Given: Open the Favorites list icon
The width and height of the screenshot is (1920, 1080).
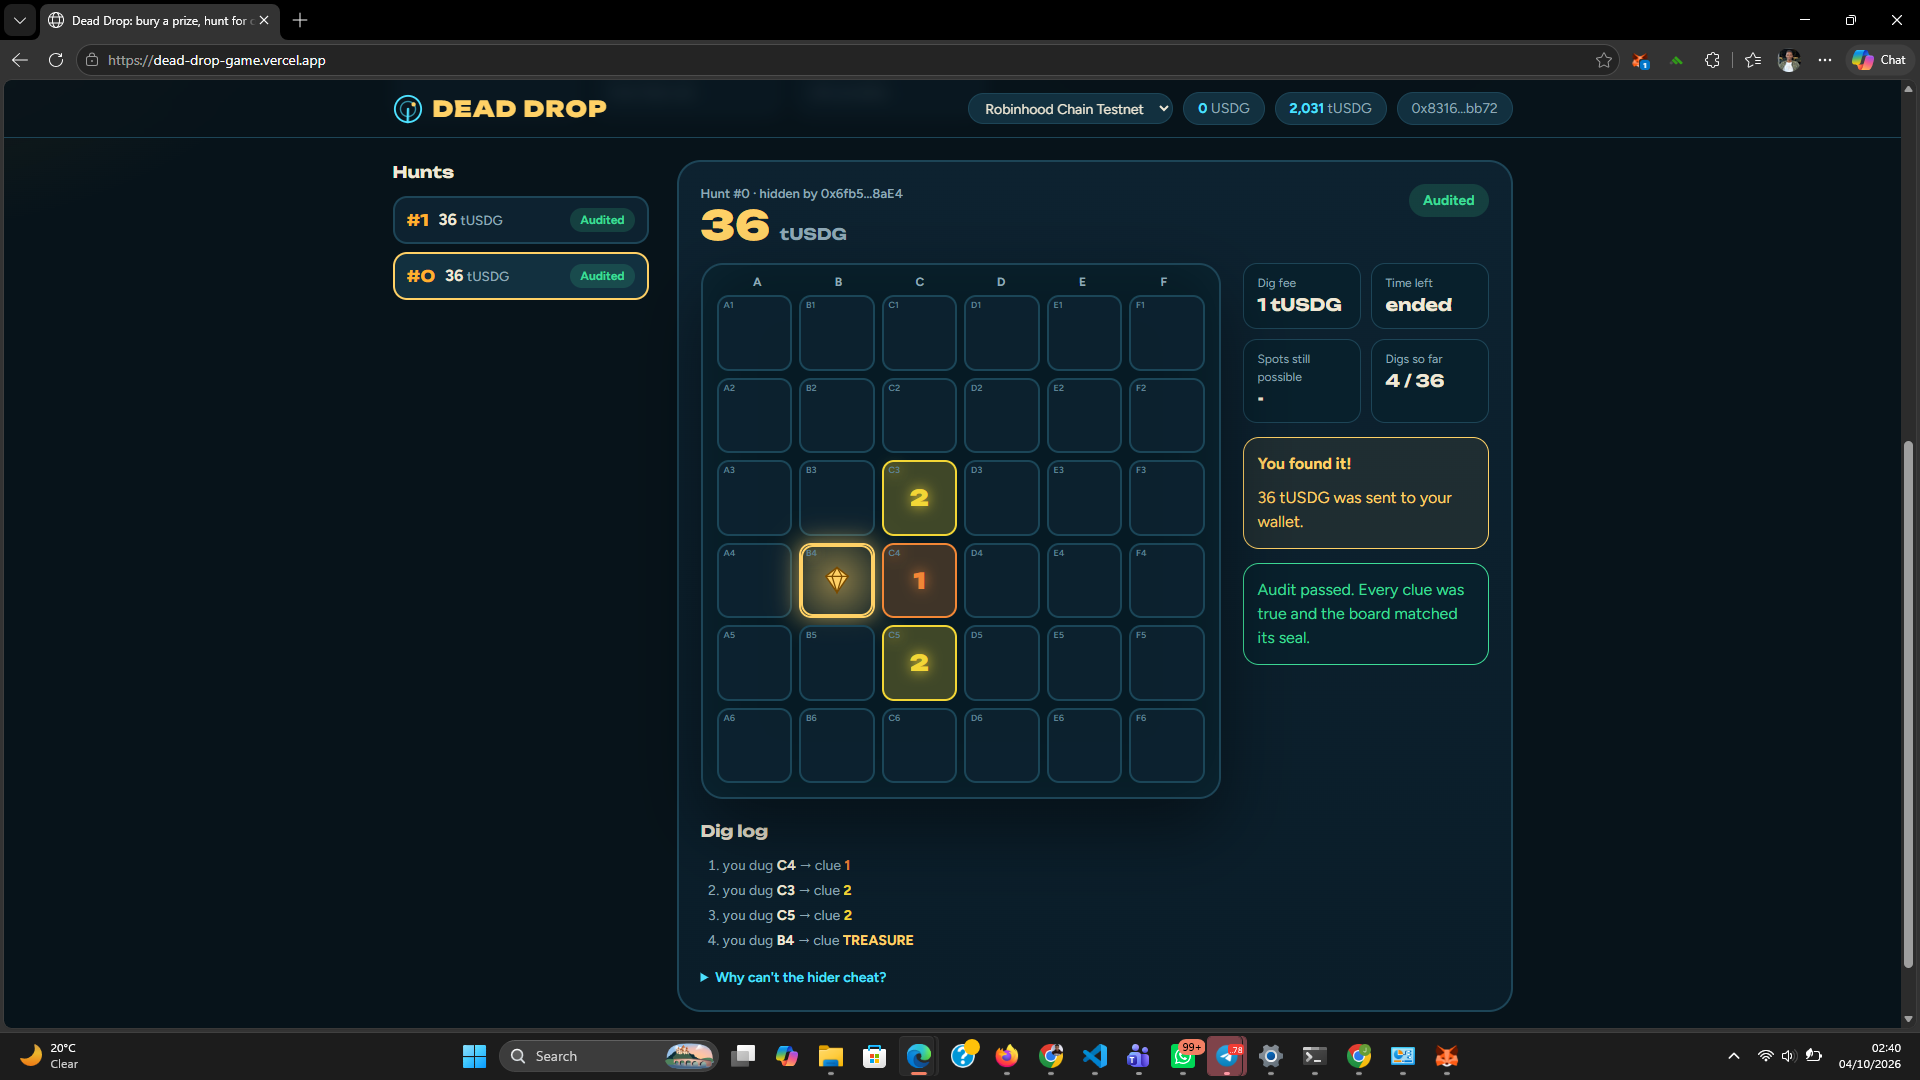Looking at the screenshot, I should coord(1753,60).
